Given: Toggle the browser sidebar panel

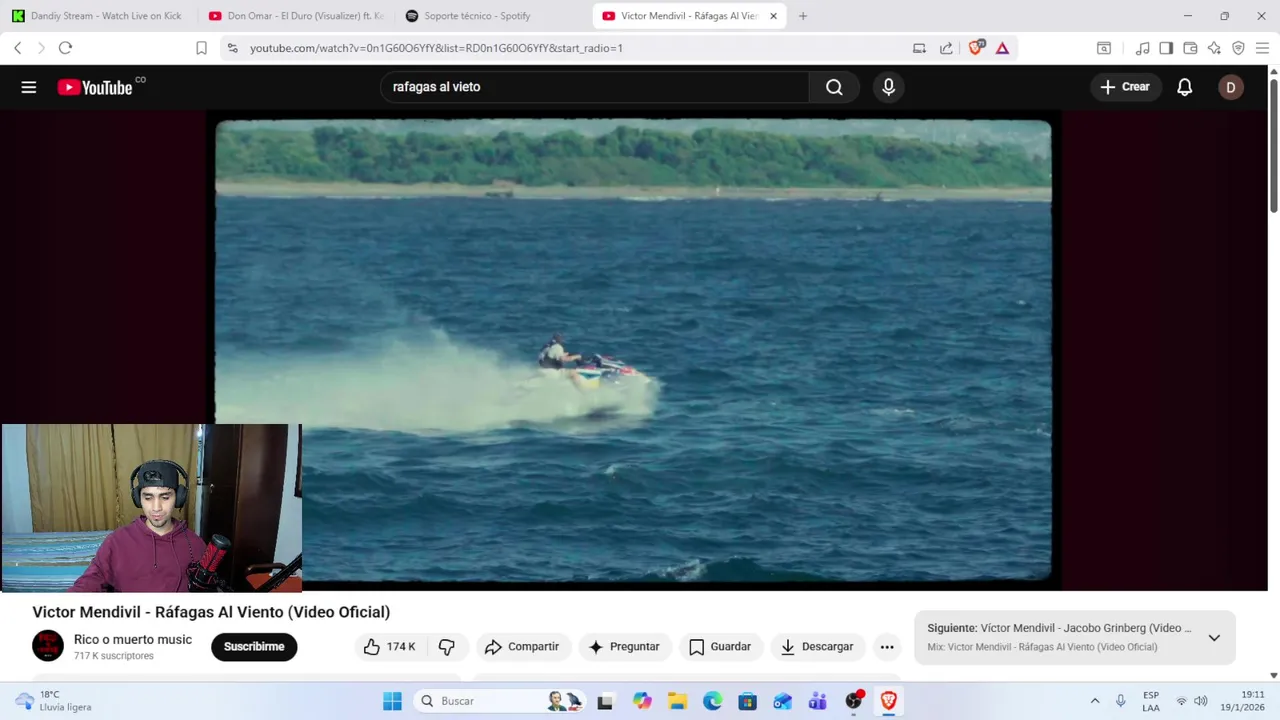Looking at the screenshot, I should pos(1166,48).
